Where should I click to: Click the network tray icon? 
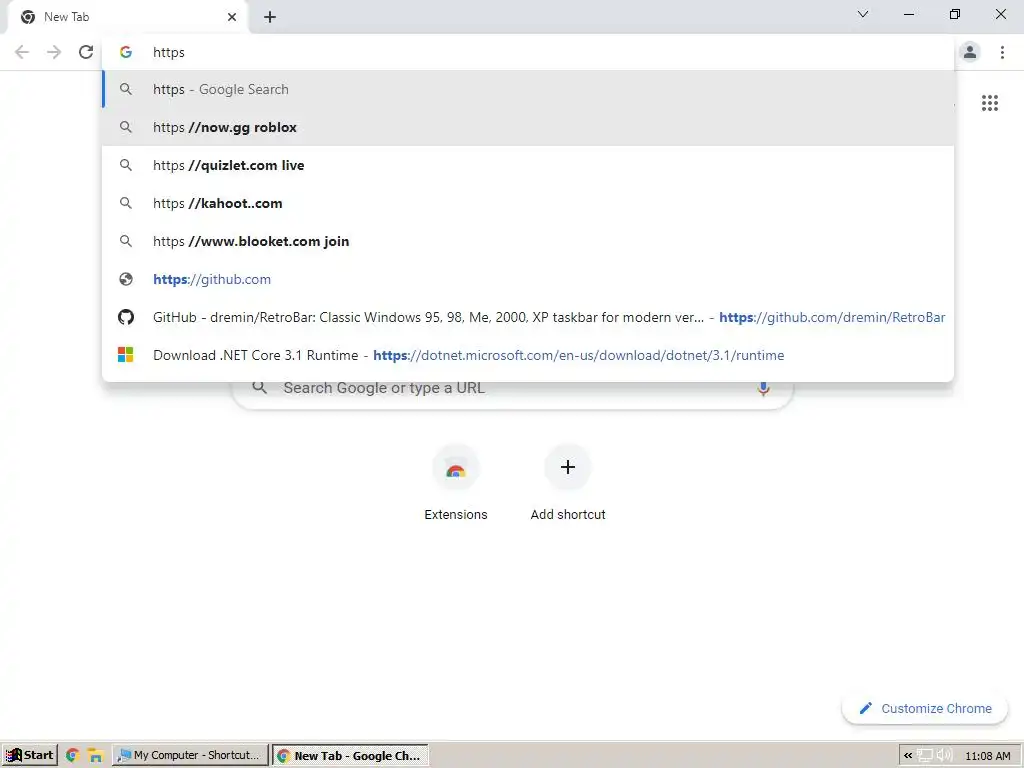coord(925,756)
